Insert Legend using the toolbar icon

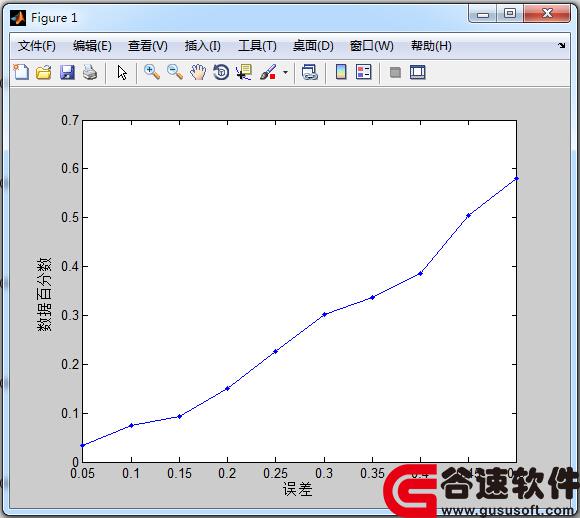(x=364, y=72)
